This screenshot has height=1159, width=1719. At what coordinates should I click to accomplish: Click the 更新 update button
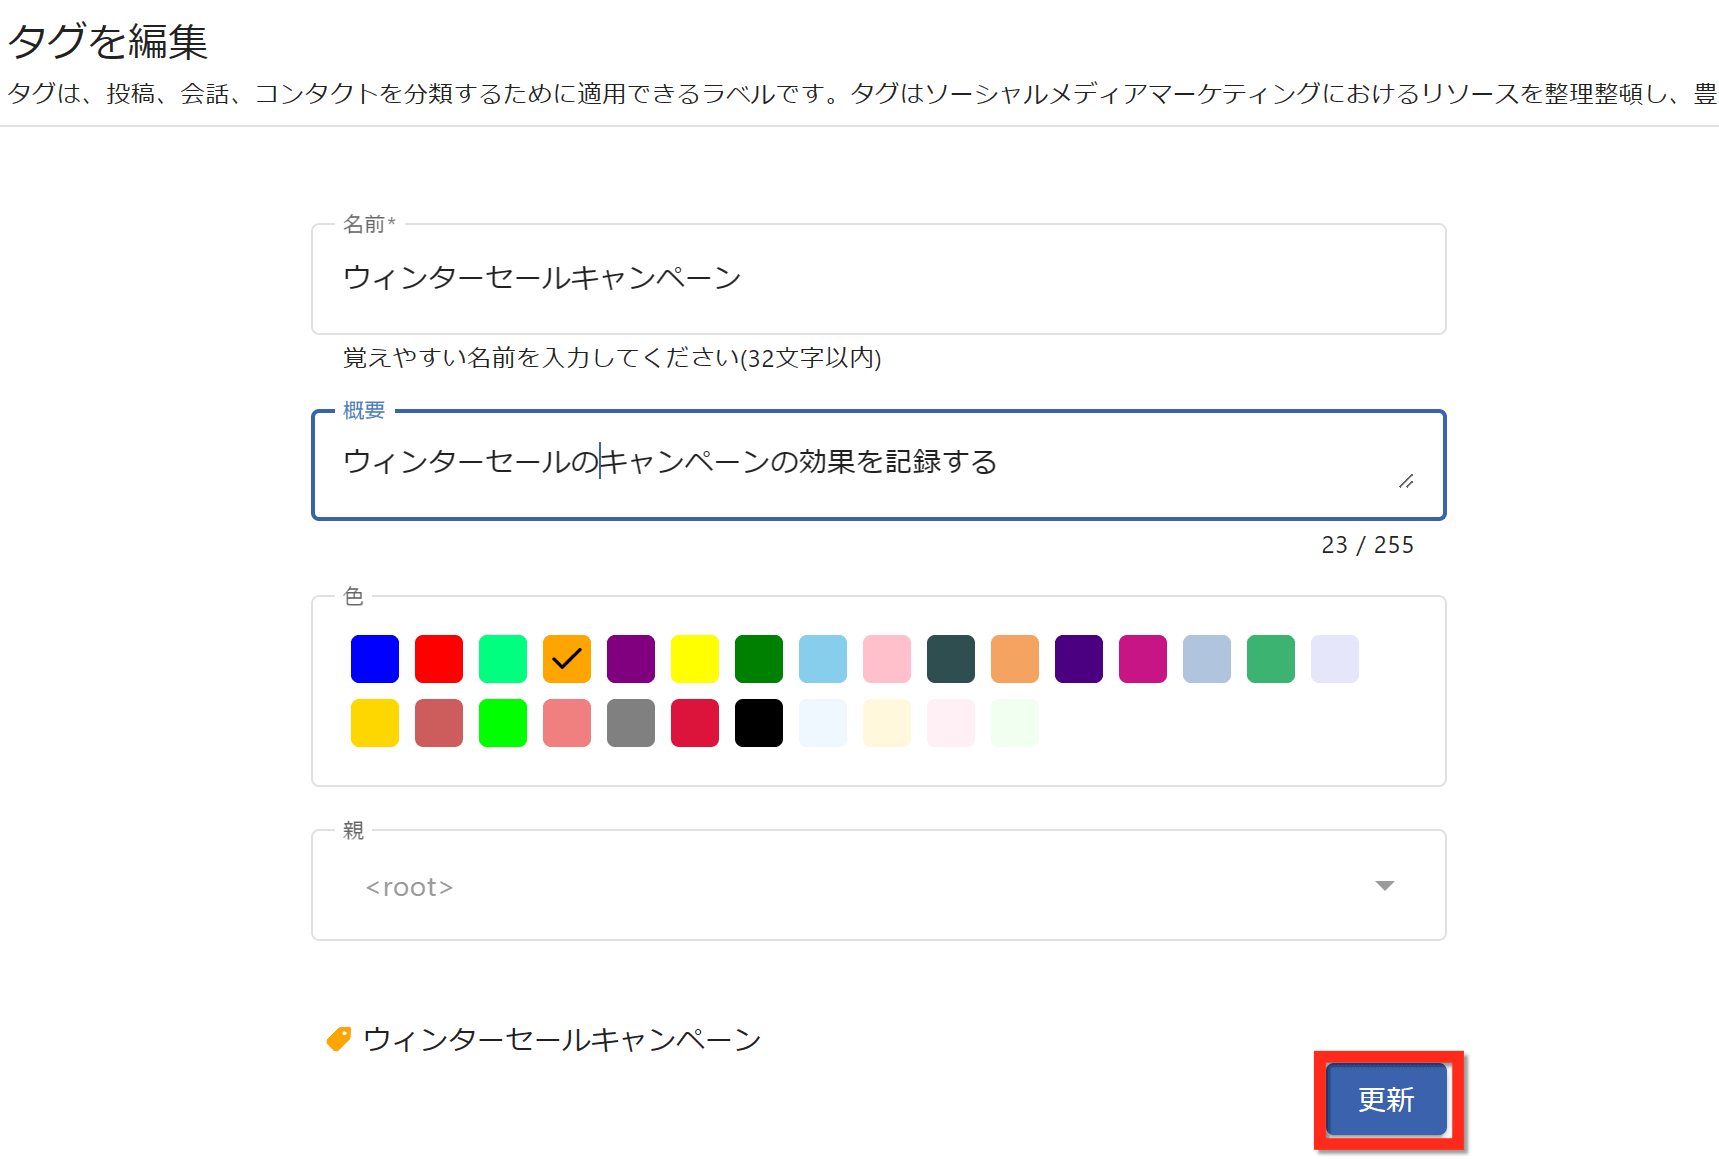[1386, 1099]
